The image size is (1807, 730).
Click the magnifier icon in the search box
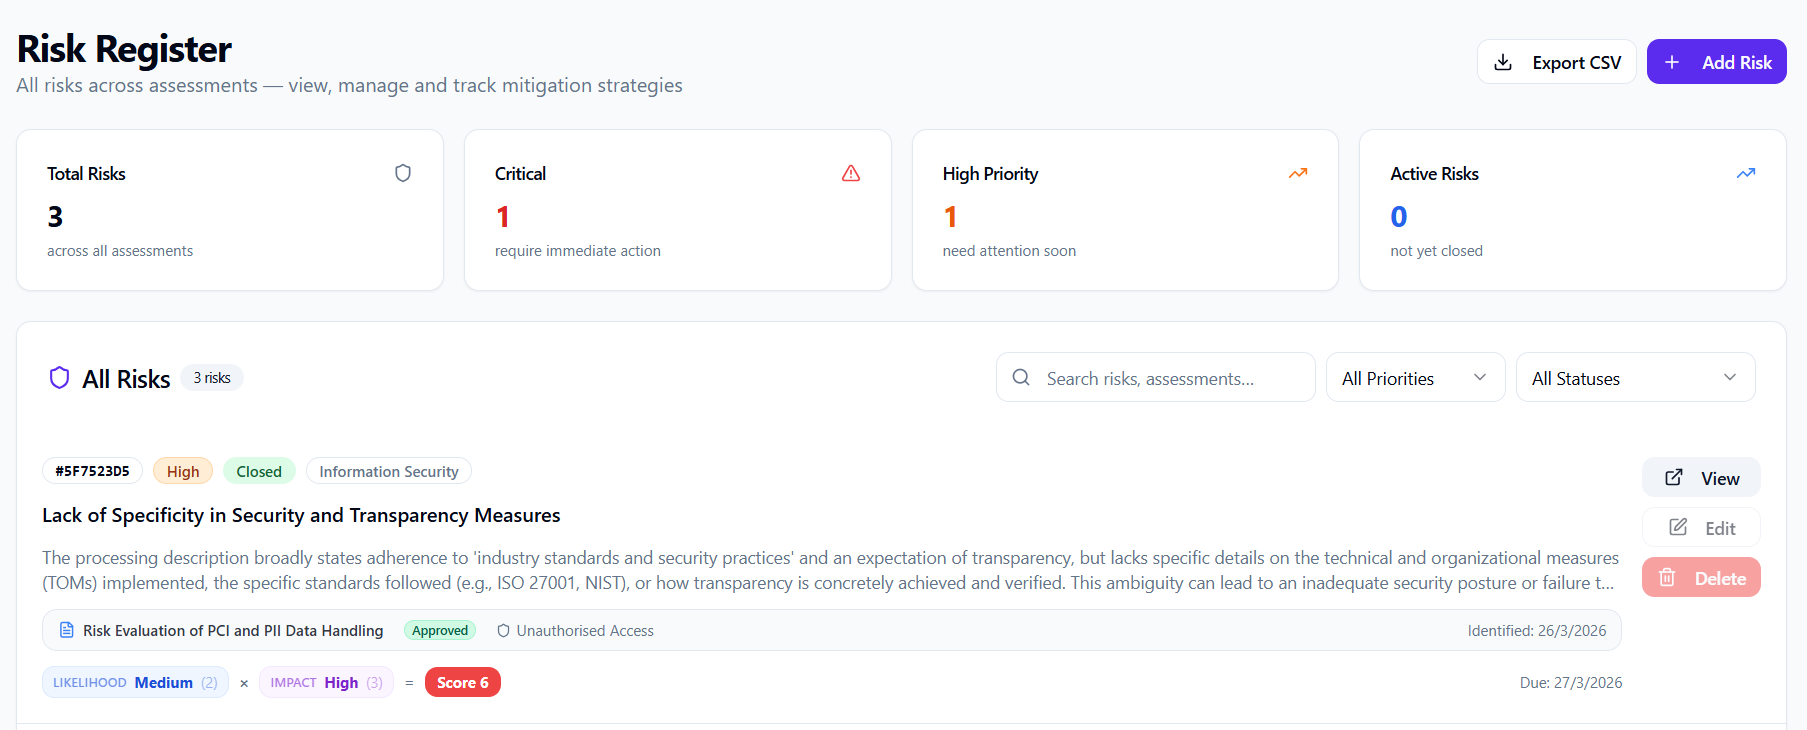pyautogui.click(x=1021, y=378)
